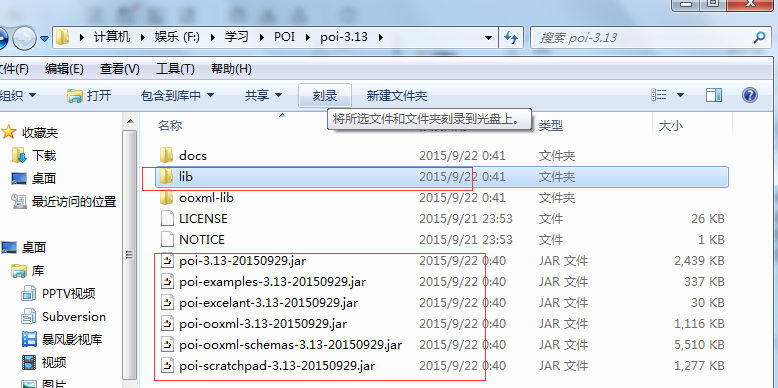This screenshot has height=388, width=778.
Task: Open the 包含到库中 dropdown
Action: 178,95
